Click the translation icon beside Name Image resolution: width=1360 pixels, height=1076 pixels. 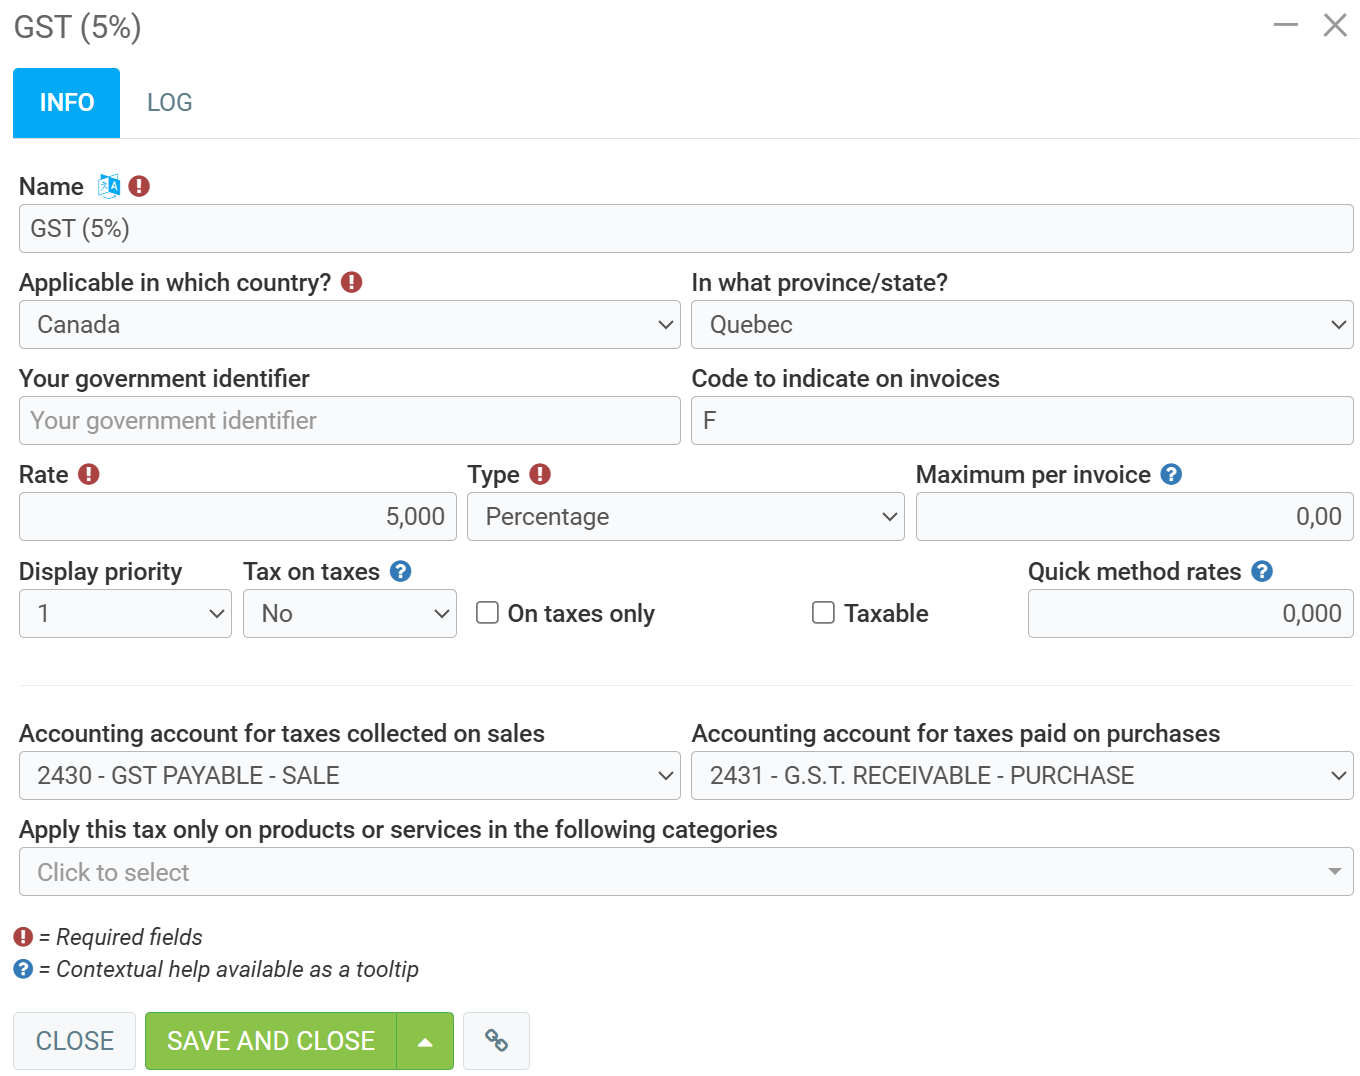(x=108, y=186)
